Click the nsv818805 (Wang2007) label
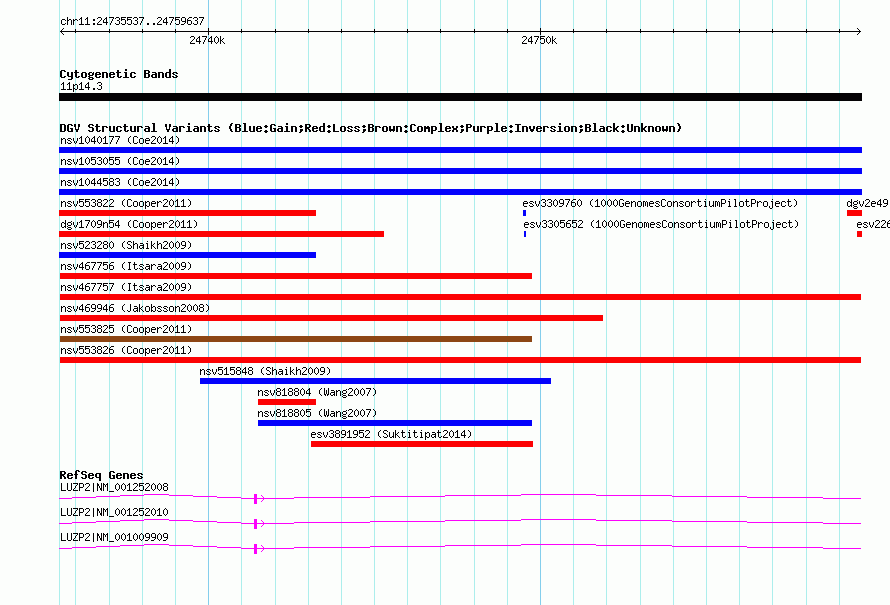The width and height of the screenshot is (890, 605). coord(317,413)
